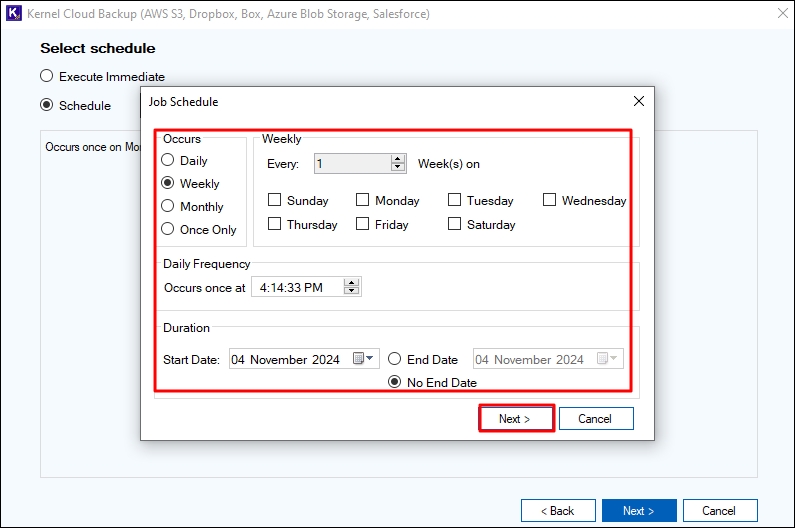Increase the Occurs once at time

[x=351, y=283]
